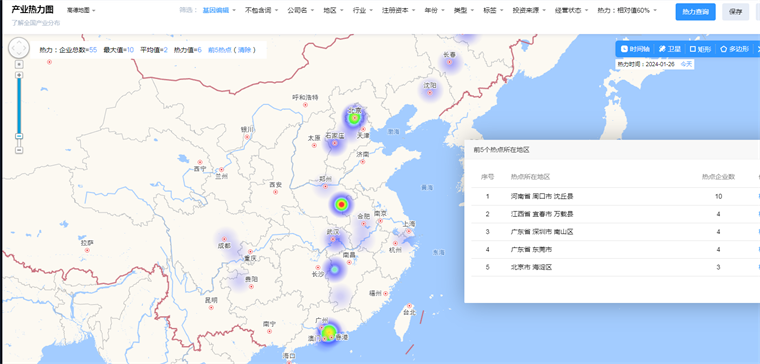This screenshot has height=364, width=760.
Task: Click the Shenzhen yellow heat spot
Action: coord(329,332)
